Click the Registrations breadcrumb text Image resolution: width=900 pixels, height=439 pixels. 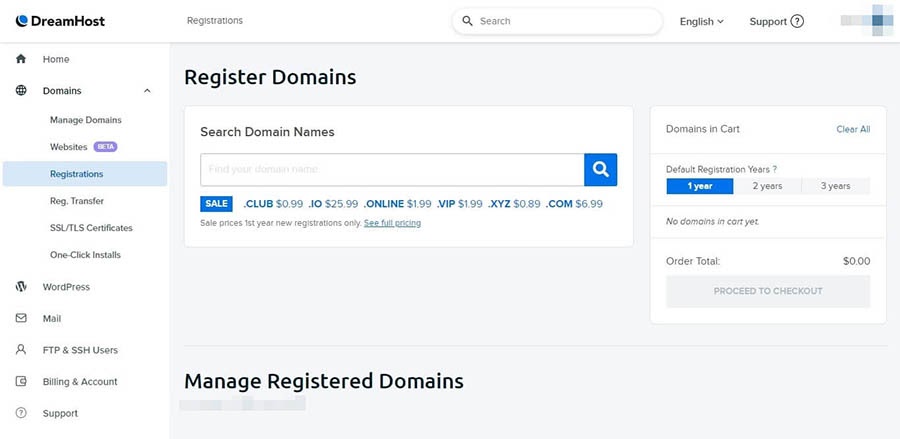[x=215, y=21]
